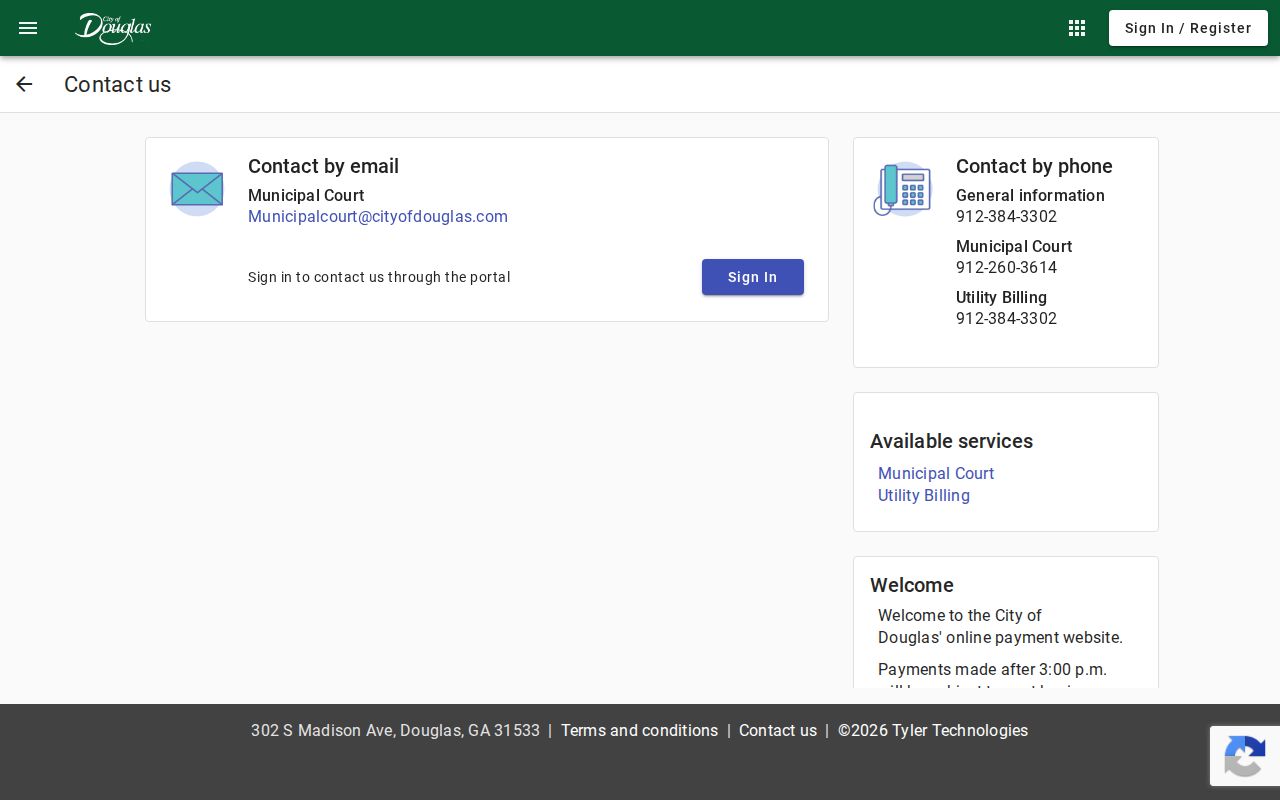This screenshot has width=1280, height=800.
Task: Click Municipal Court phone number 912-260-3614
Action: point(1006,268)
